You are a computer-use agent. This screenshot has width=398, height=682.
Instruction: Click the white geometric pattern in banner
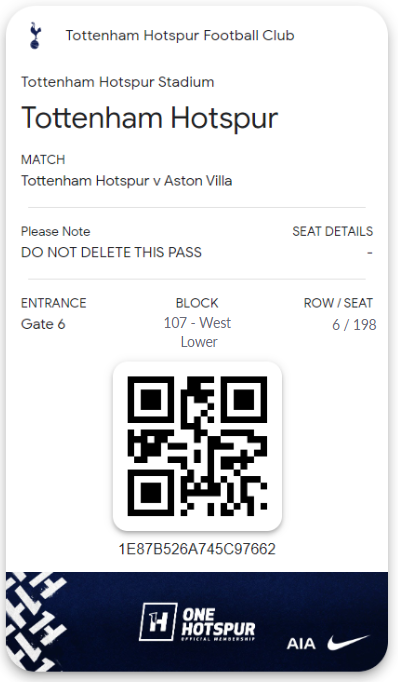36,621
